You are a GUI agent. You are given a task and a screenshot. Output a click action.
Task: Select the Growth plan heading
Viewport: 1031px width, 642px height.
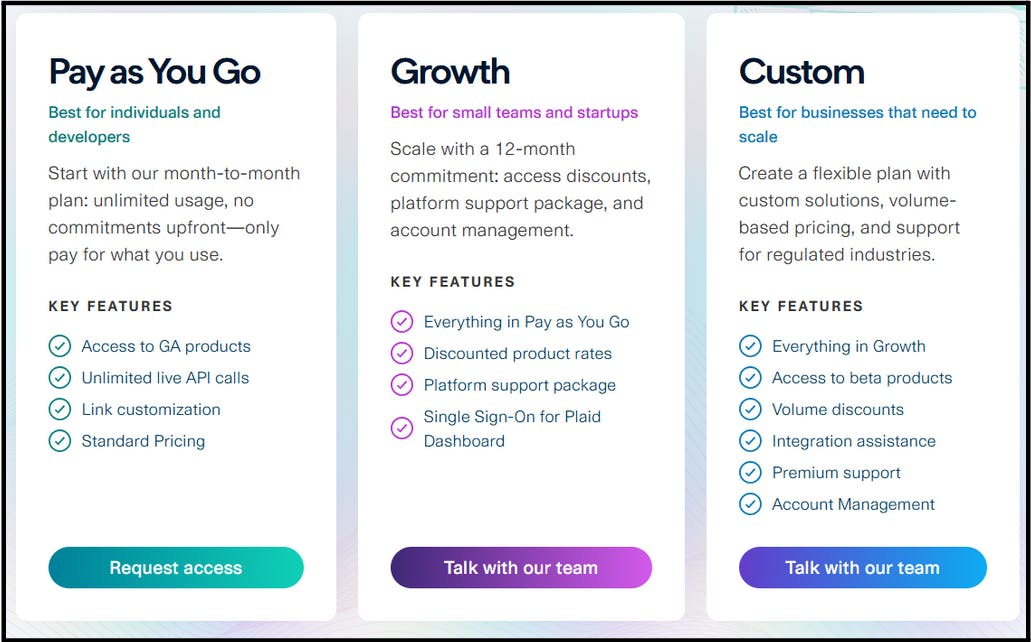point(450,71)
